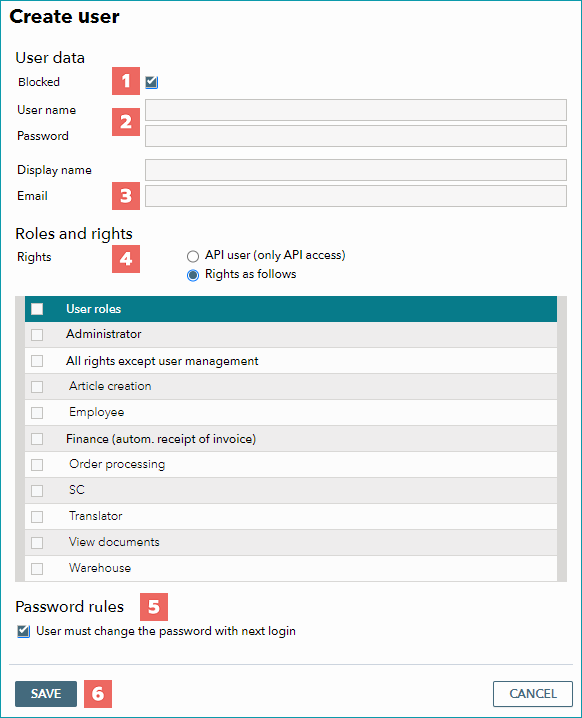This screenshot has width=582, height=718.
Task: Click the Display name text box
Action: click(x=356, y=170)
